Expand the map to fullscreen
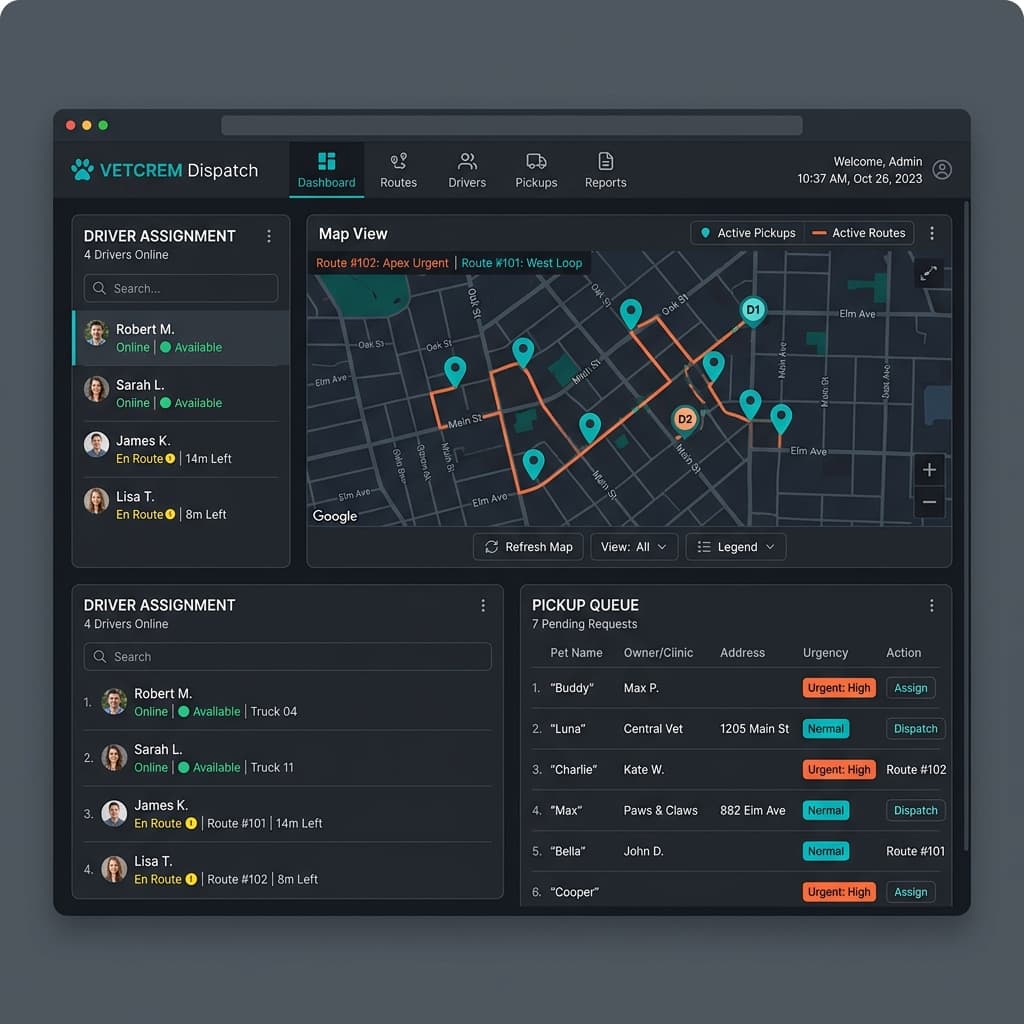Viewport: 1024px width, 1024px height. (x=929, y=272)
